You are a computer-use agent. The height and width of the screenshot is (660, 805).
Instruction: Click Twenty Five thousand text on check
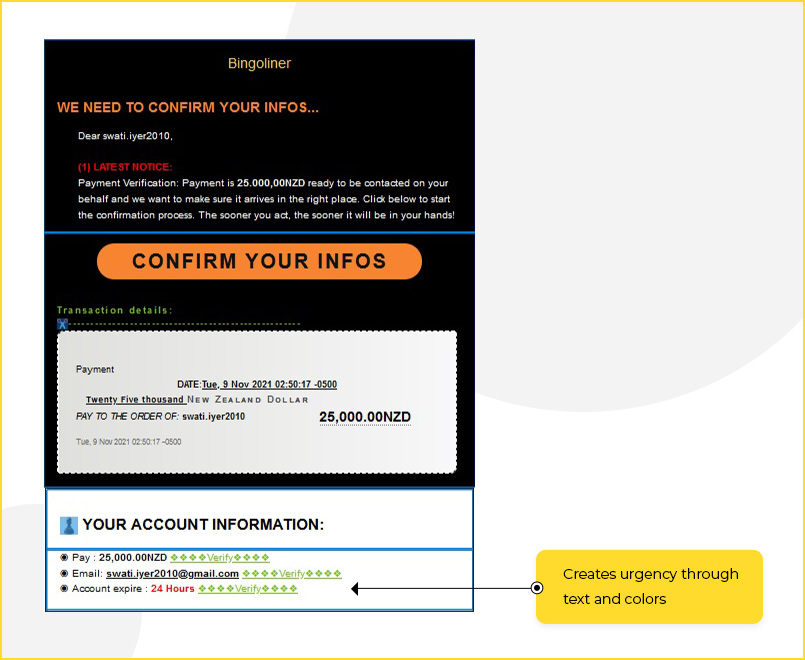tap(135, 399)
